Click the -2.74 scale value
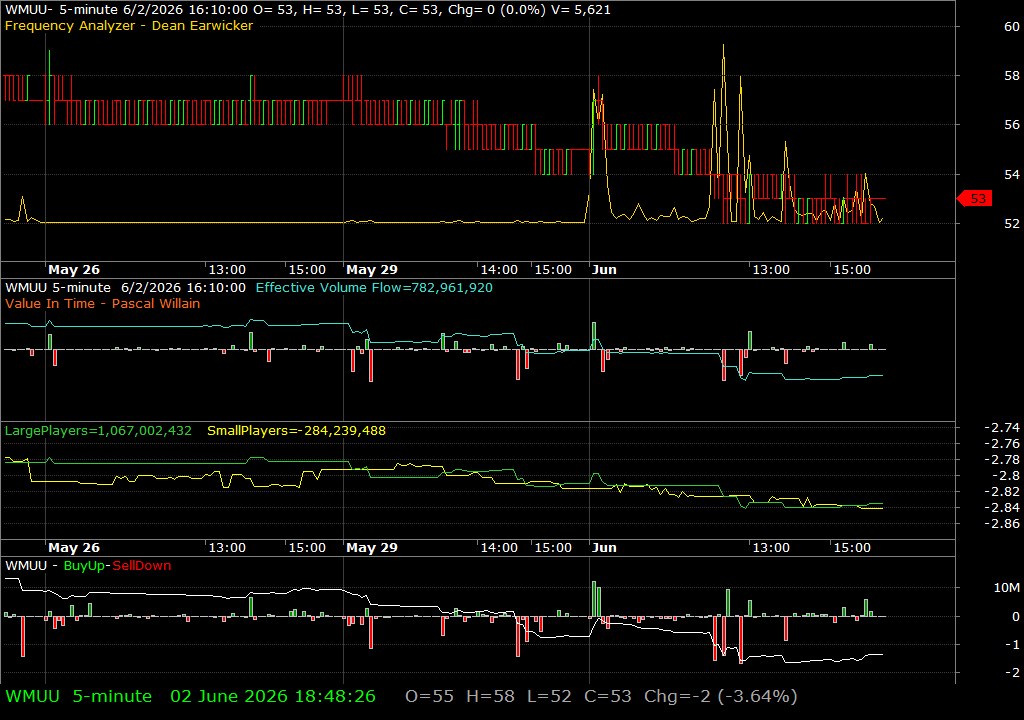Screen dimensions: 1024x720 coord(1002,427)
